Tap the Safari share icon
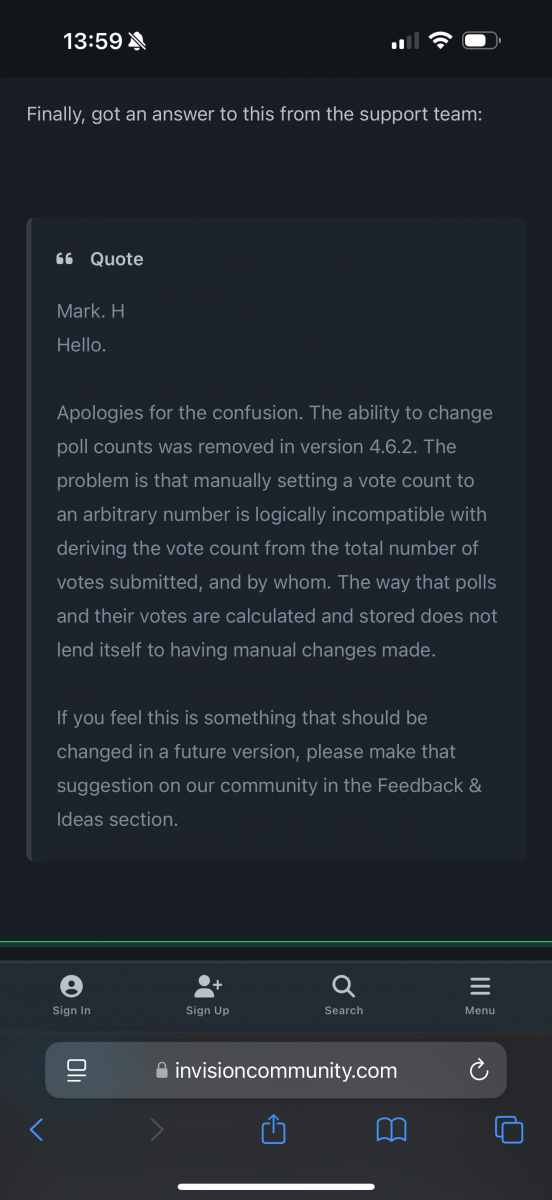 [x=274, y=1129]
